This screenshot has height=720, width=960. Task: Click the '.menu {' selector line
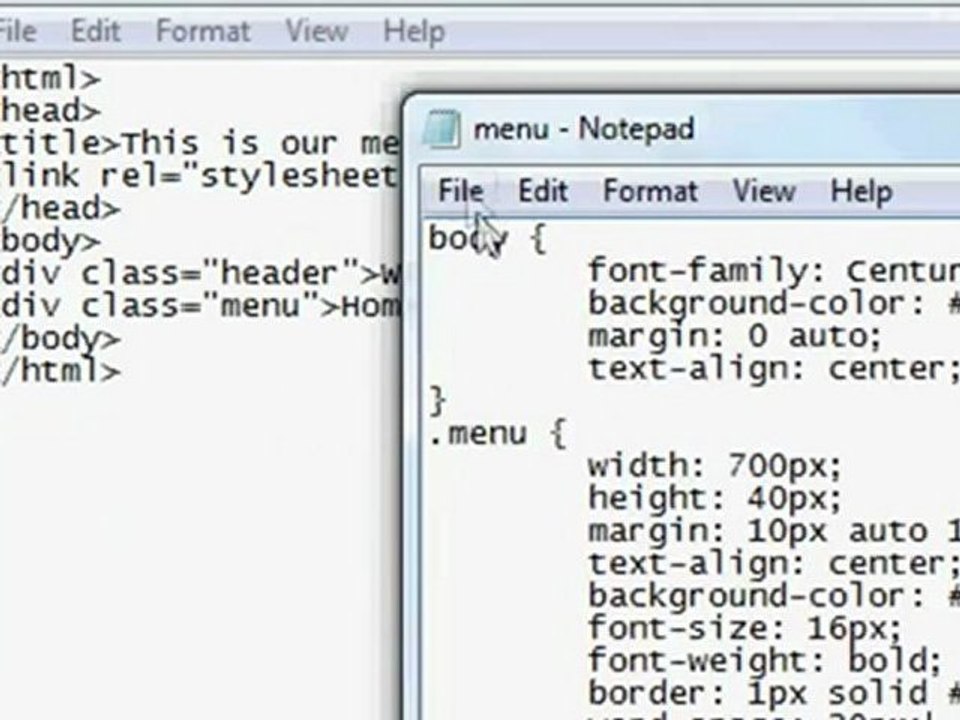coord(498,433)
